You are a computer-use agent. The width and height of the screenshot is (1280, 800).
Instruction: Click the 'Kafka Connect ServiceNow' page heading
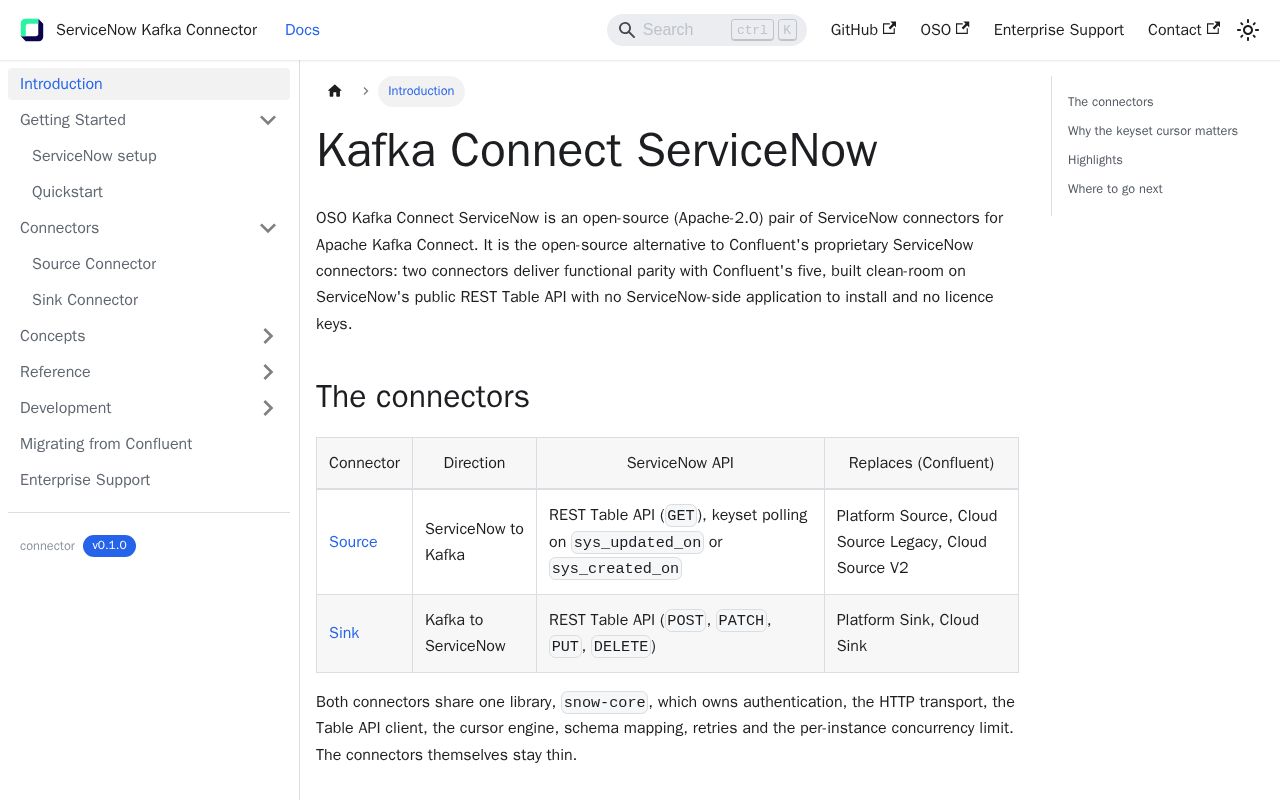tap(596, 150)
